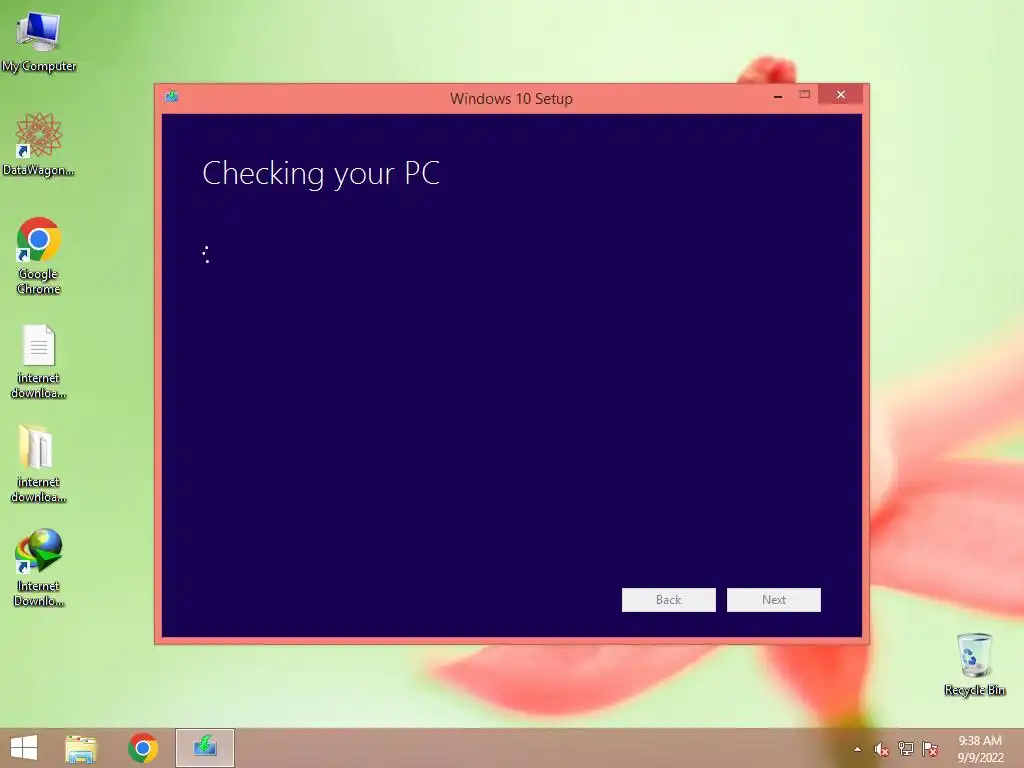Viewport: 1024px width, 768px height.
Task: Launch Internet Download Manager desktop shortcut
Action: pos(39,568)
